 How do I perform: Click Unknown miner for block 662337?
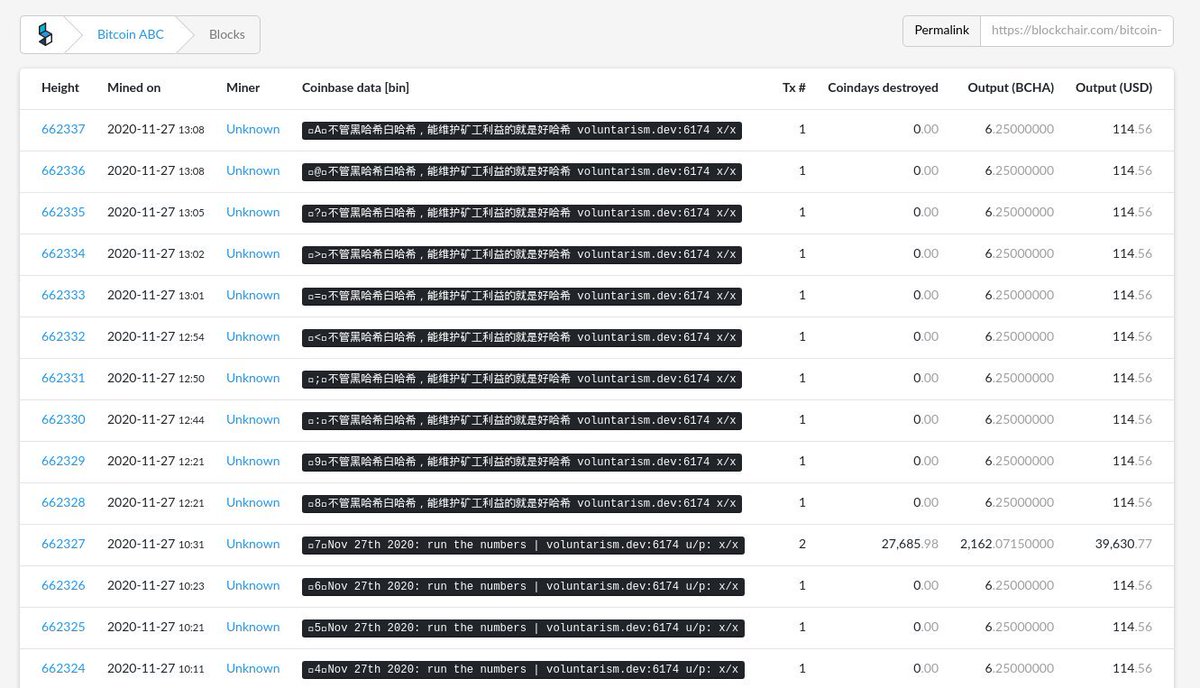[x=253, y=129]
